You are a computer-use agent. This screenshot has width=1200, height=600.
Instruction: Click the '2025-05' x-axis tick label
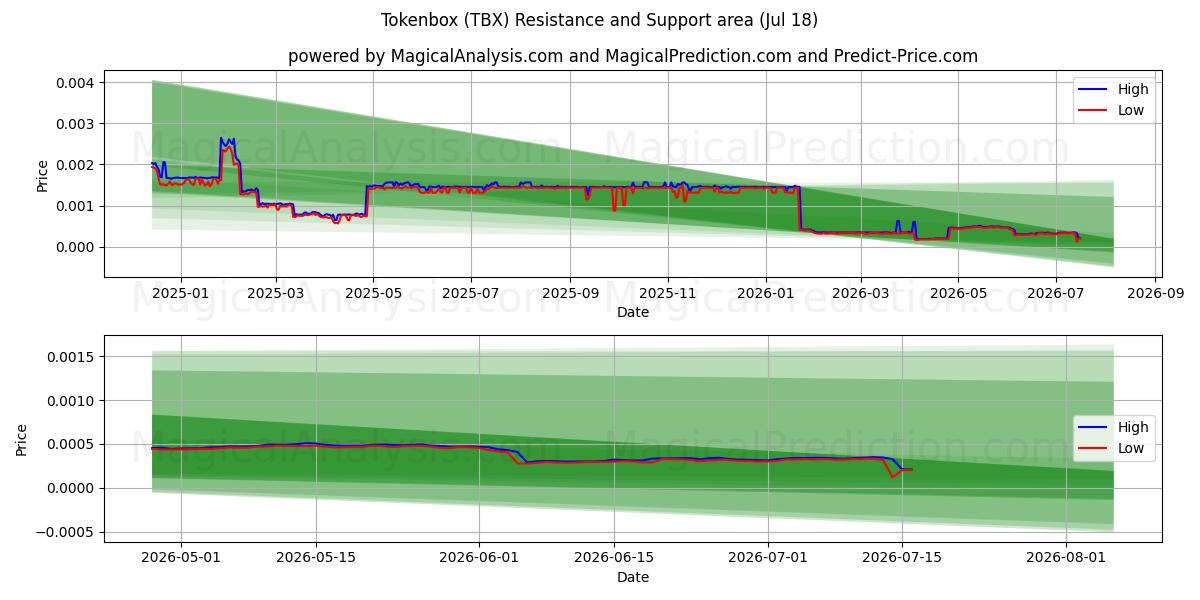click(x=374, y=294)
